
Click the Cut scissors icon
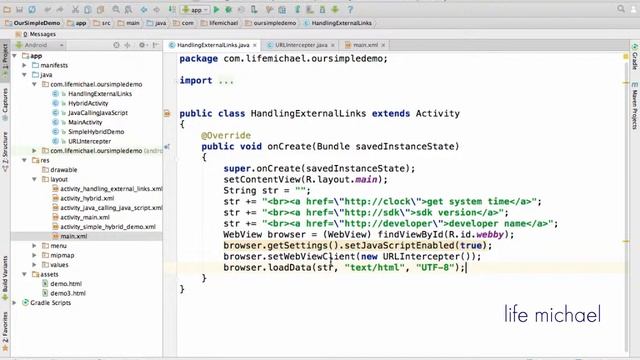point(76,9)
